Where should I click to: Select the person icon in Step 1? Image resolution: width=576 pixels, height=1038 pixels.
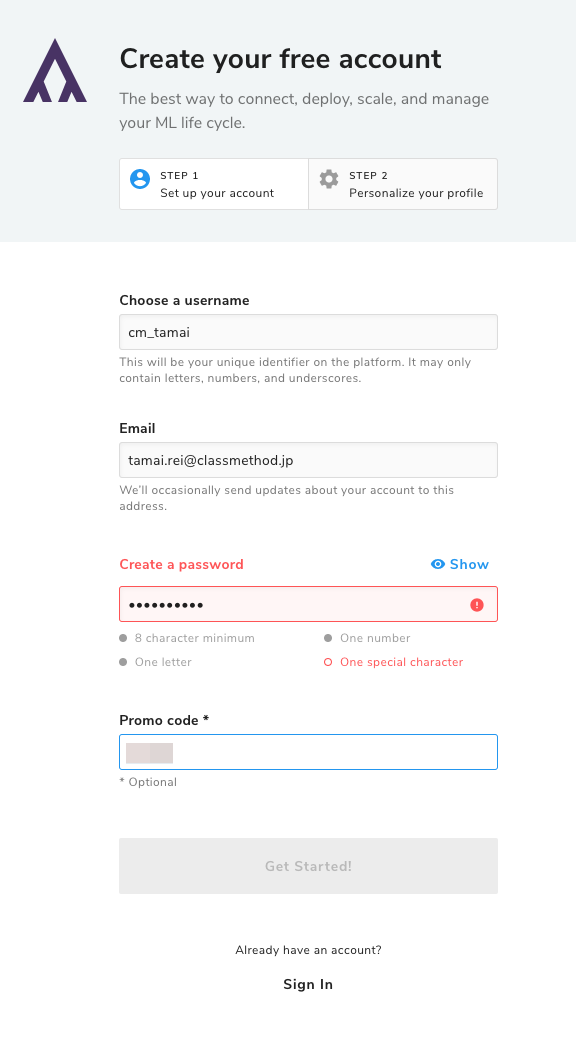click(139, 179)
